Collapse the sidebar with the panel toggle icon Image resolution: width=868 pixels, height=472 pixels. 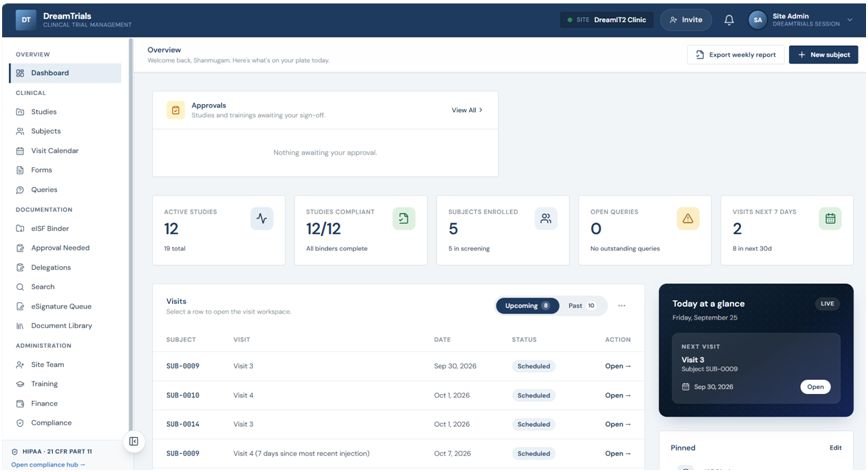133,441
